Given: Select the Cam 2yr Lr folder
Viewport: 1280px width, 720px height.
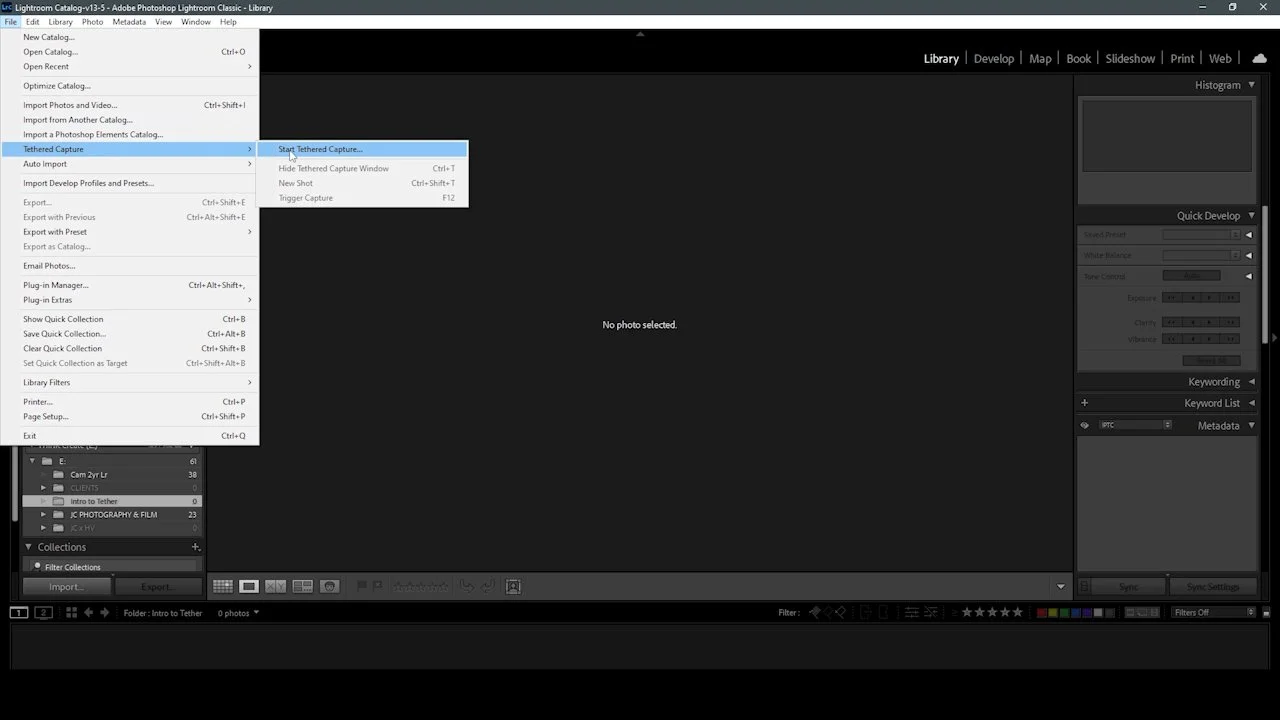Looking at the screenshot, I should [111, 475].
